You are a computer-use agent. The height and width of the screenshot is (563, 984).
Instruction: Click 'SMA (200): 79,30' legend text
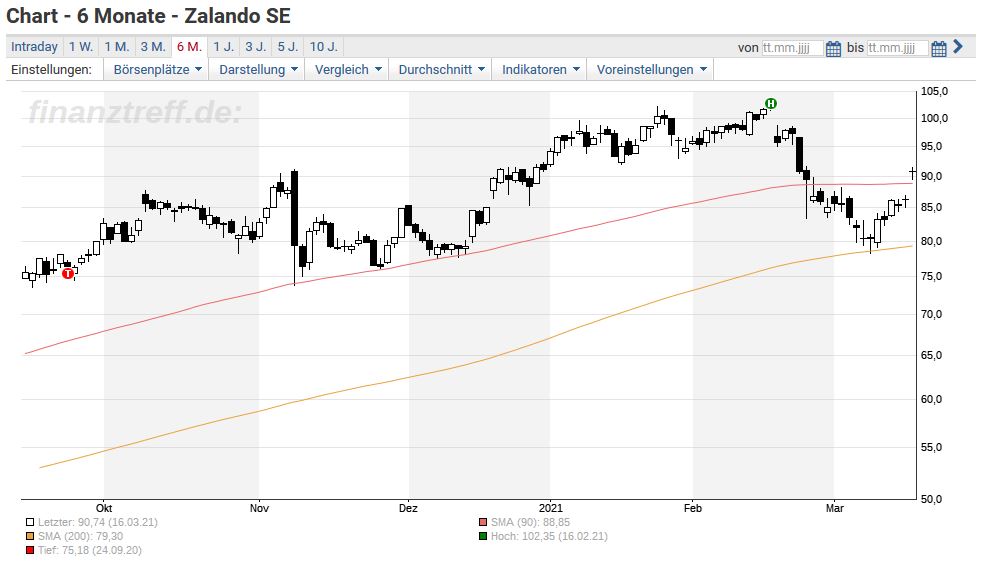pyautogui.click(x=80, y=536)
